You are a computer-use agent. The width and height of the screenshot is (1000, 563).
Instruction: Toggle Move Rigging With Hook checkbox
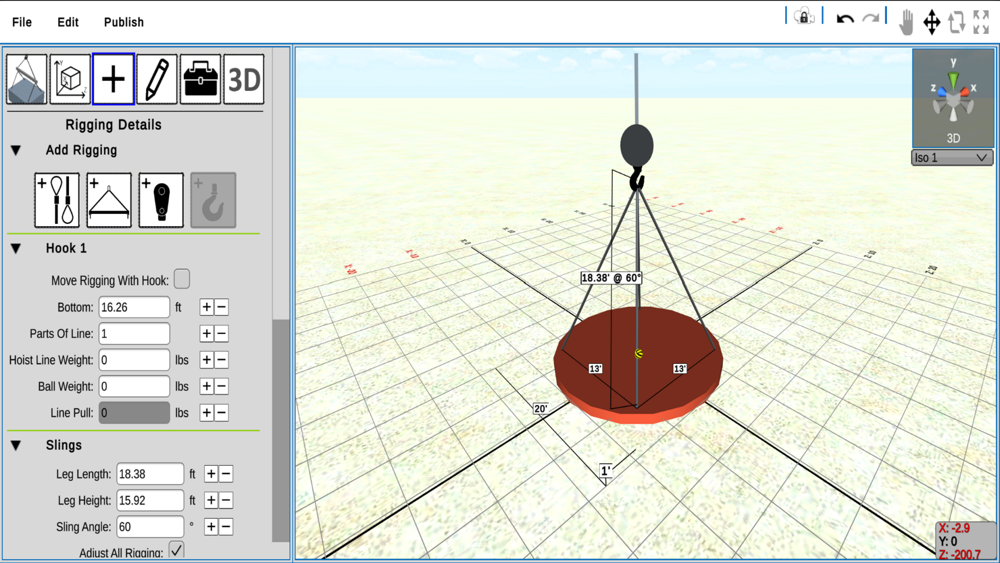click(x=182, y=279)
